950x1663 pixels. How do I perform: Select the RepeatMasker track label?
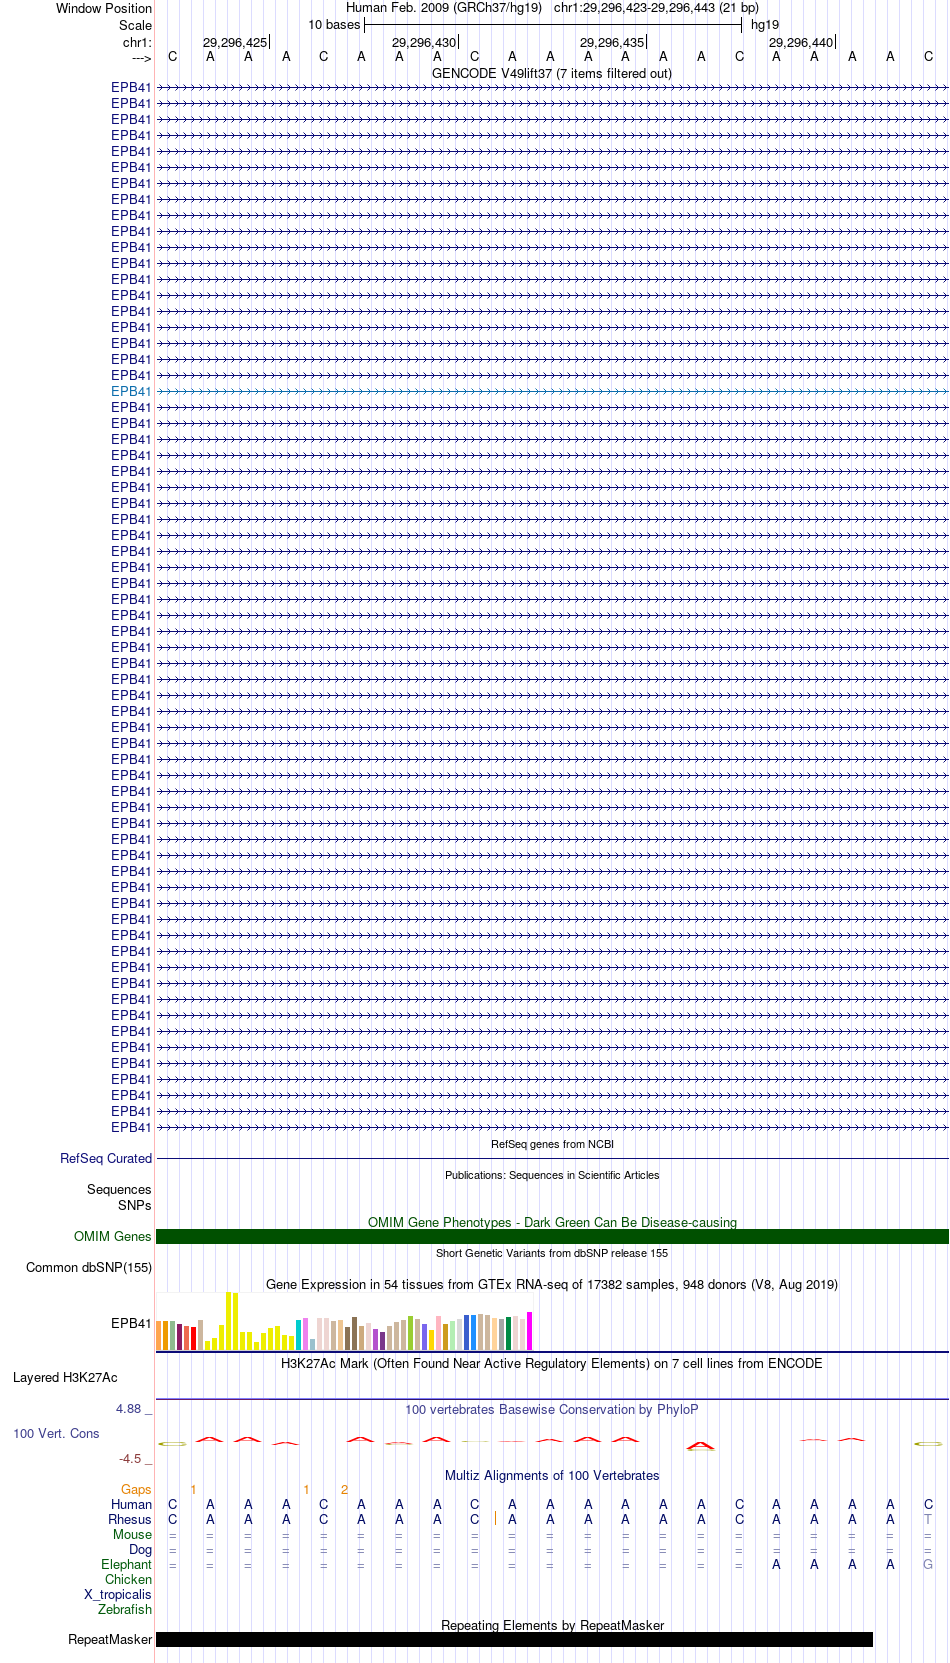tap(110, 1639)
